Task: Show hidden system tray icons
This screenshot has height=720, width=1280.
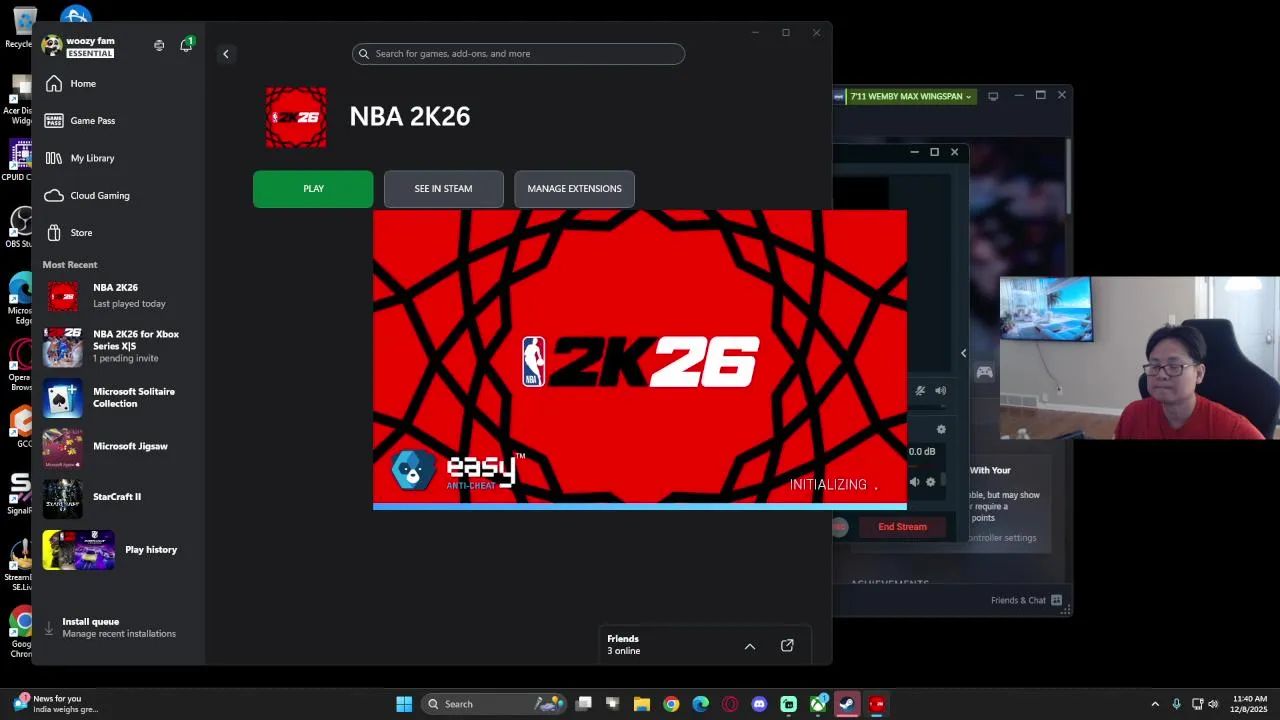Action: point(1155,704)
